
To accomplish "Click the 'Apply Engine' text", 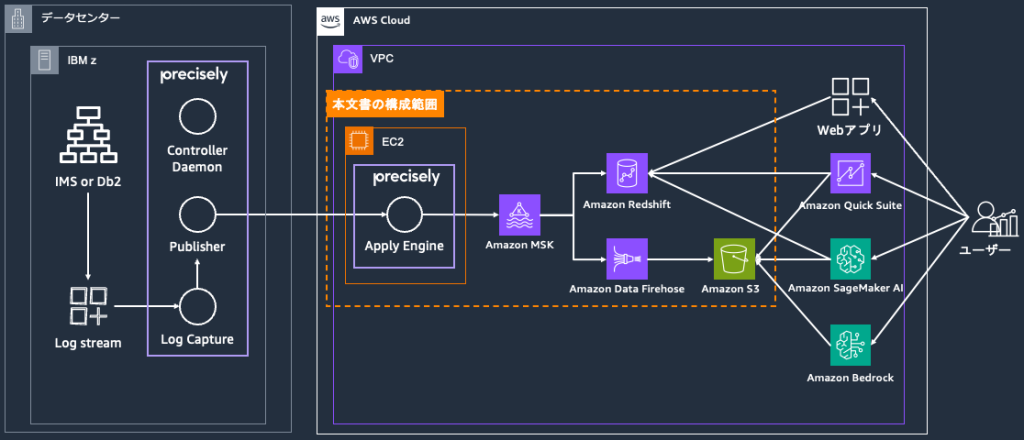I will coord(404,247).
